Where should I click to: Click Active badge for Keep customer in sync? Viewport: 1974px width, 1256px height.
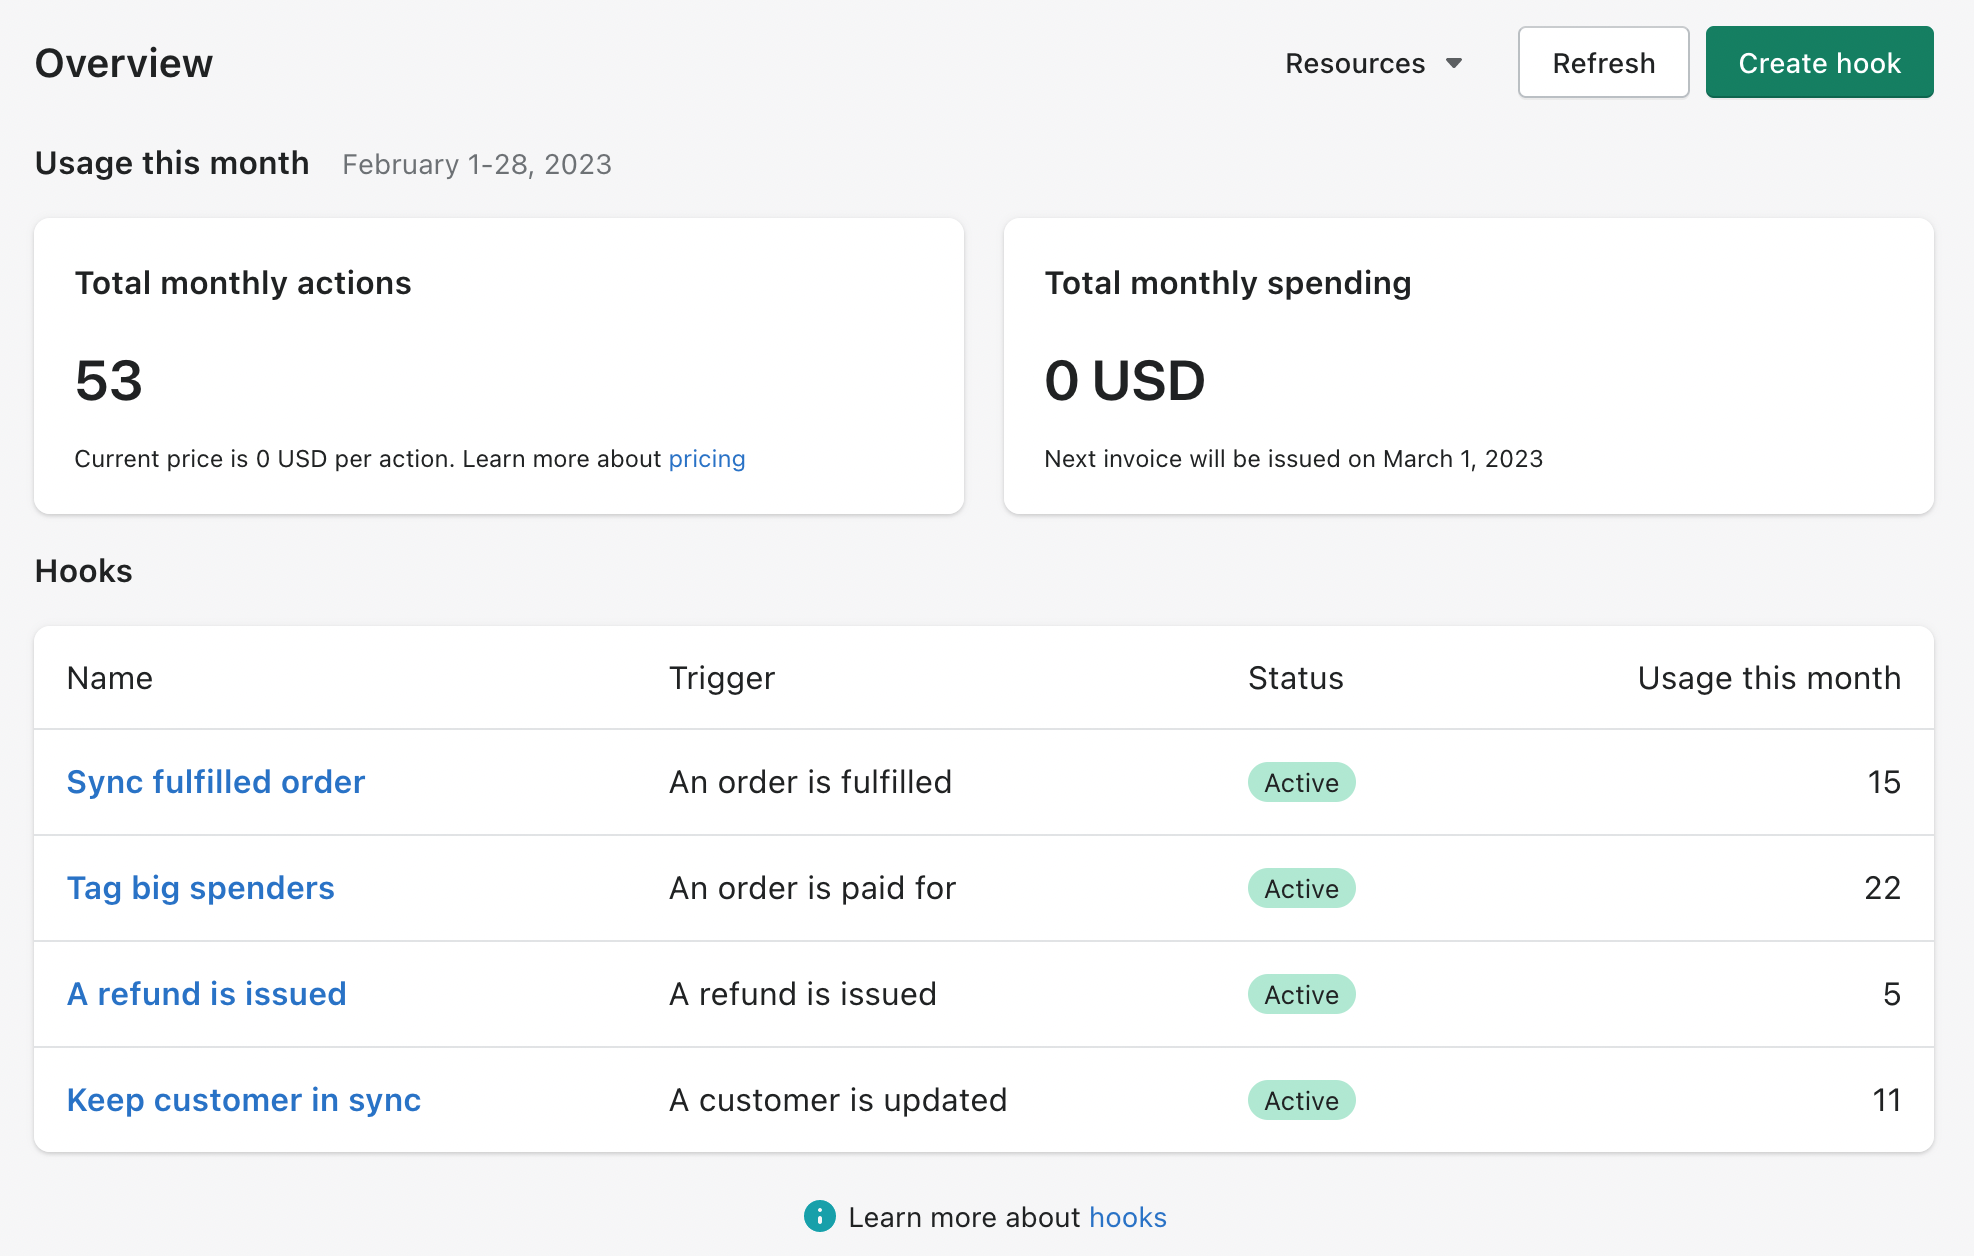click(x=1300, y=1101)
